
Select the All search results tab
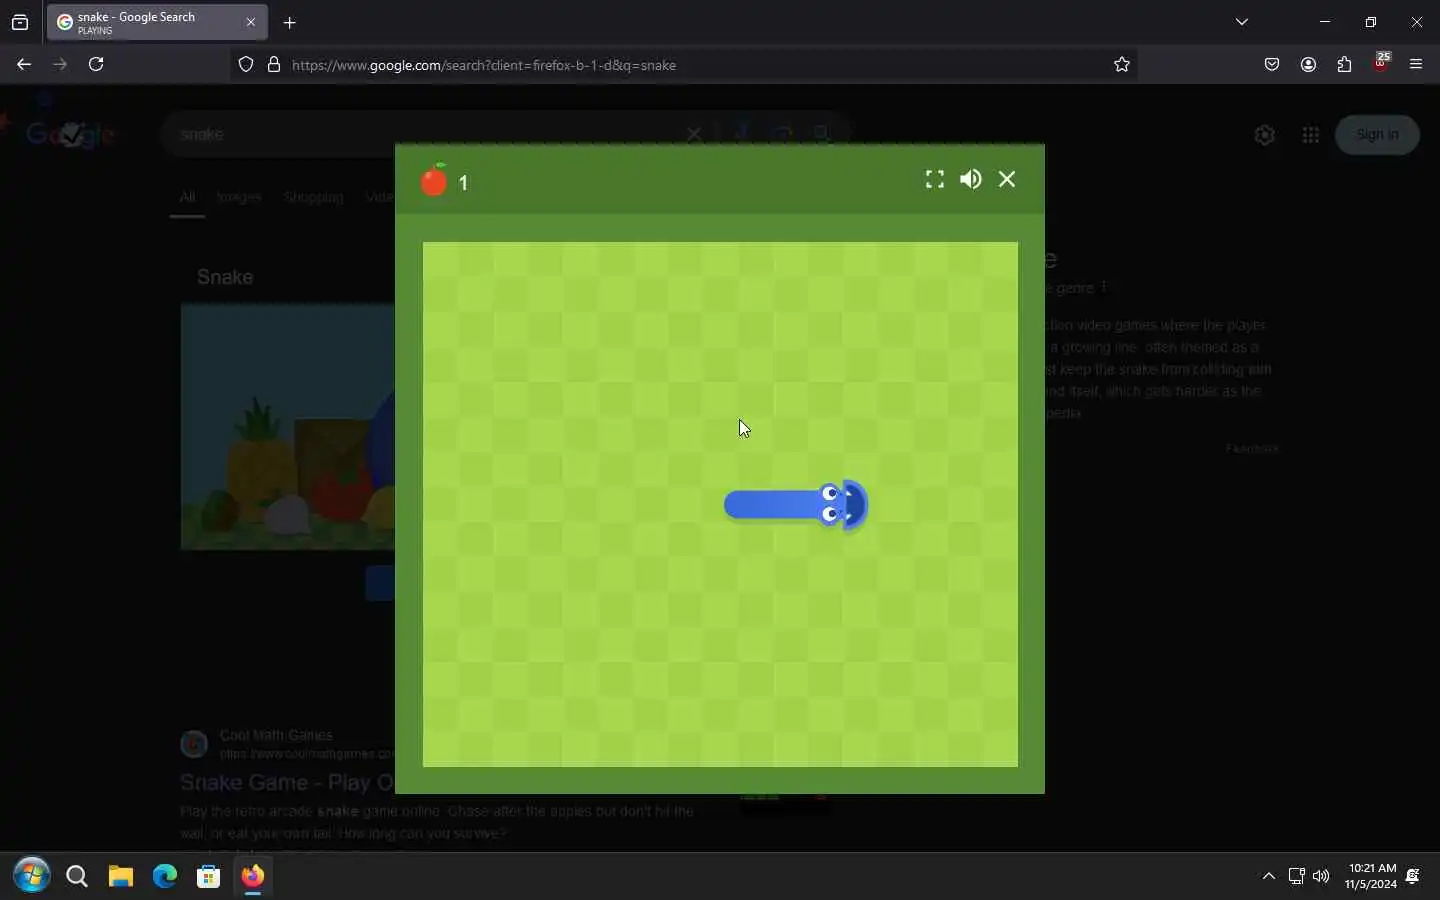pyautogui.click(x=187, y=197)
